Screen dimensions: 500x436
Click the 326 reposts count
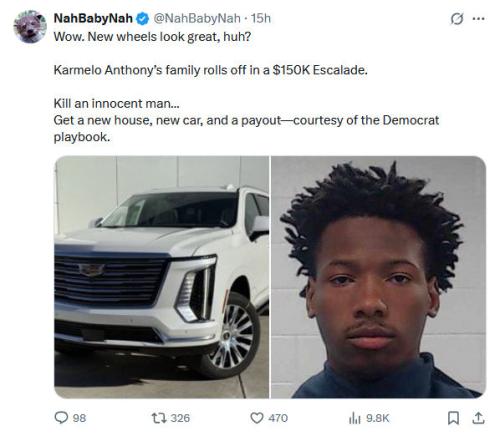point(180,418)
